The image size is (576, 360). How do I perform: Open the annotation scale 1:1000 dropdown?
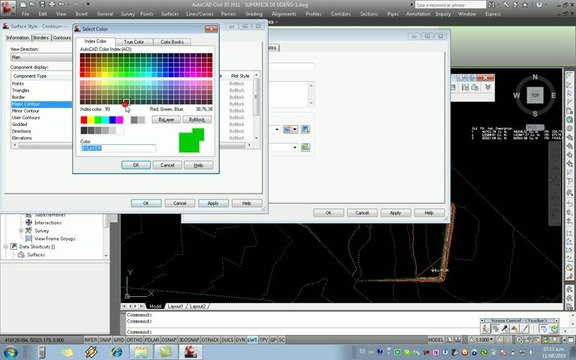(482, 340)
